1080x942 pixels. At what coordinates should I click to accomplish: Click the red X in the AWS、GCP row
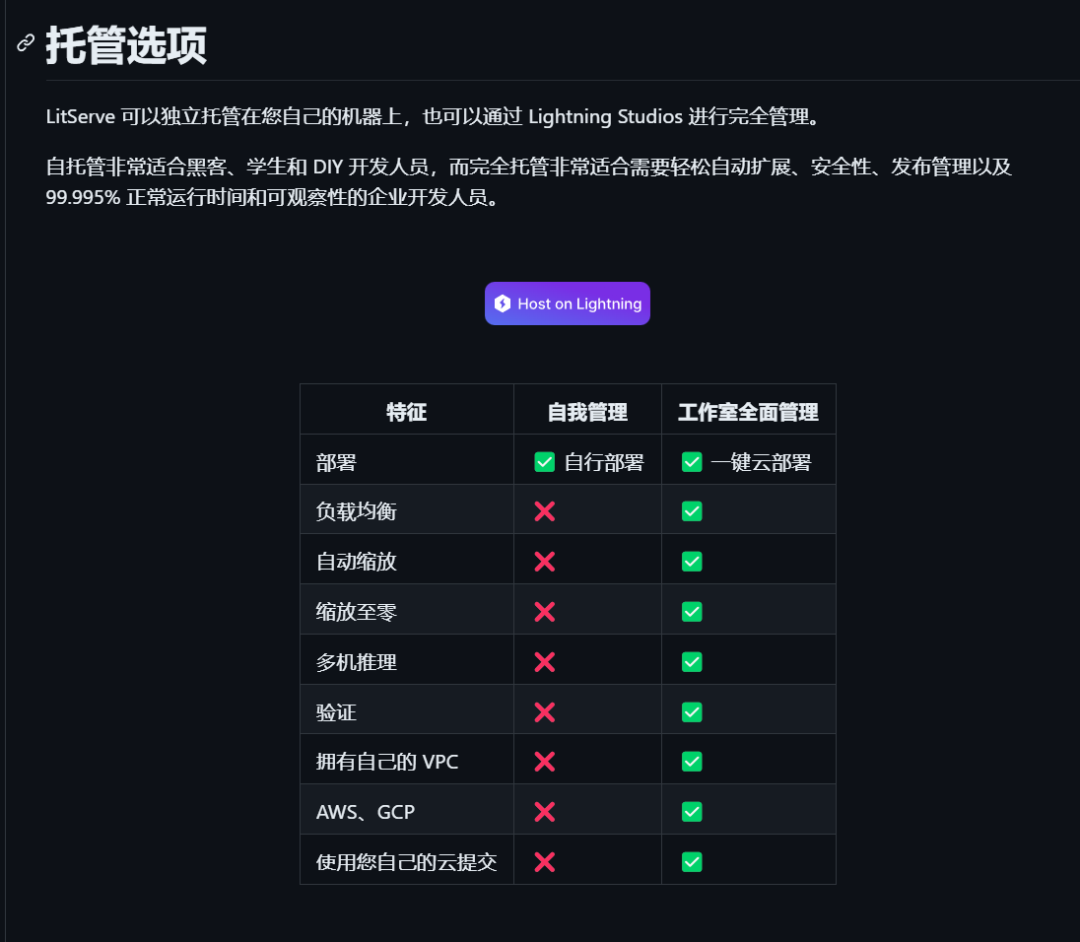(544, 812)
